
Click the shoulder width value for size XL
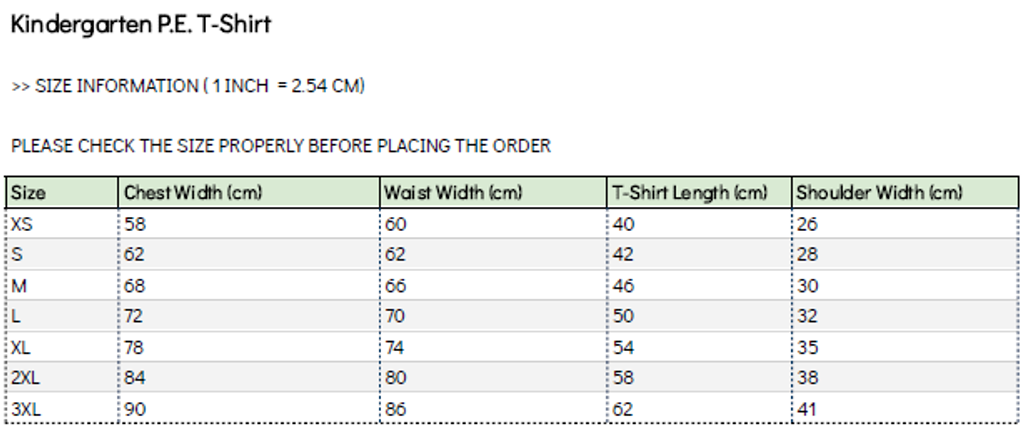pos(808,347)
